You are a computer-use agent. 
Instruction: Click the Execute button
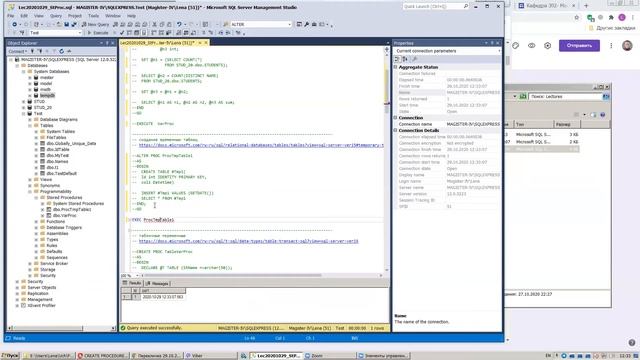pos(98,33)
